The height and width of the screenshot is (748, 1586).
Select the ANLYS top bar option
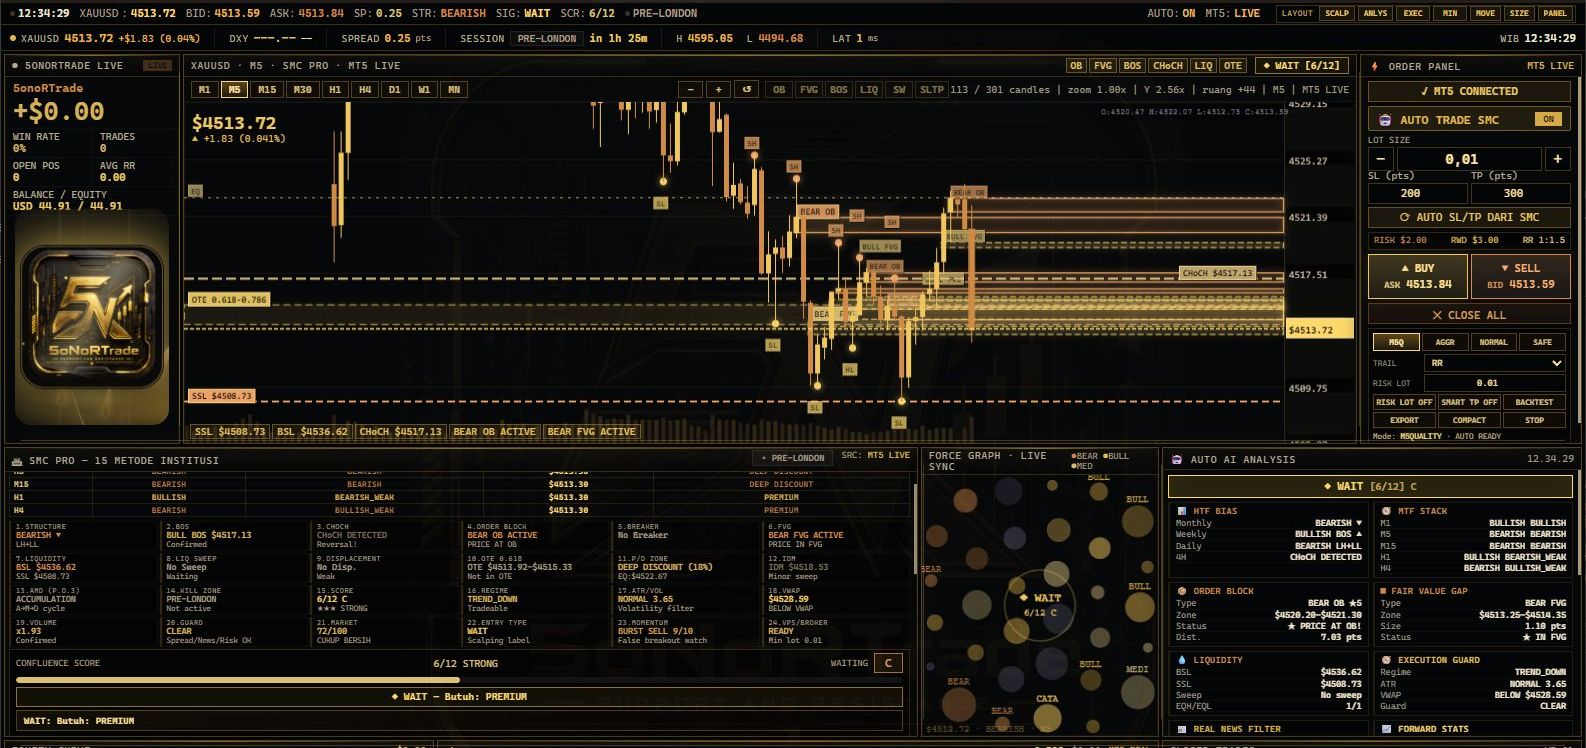(1375, 13)
